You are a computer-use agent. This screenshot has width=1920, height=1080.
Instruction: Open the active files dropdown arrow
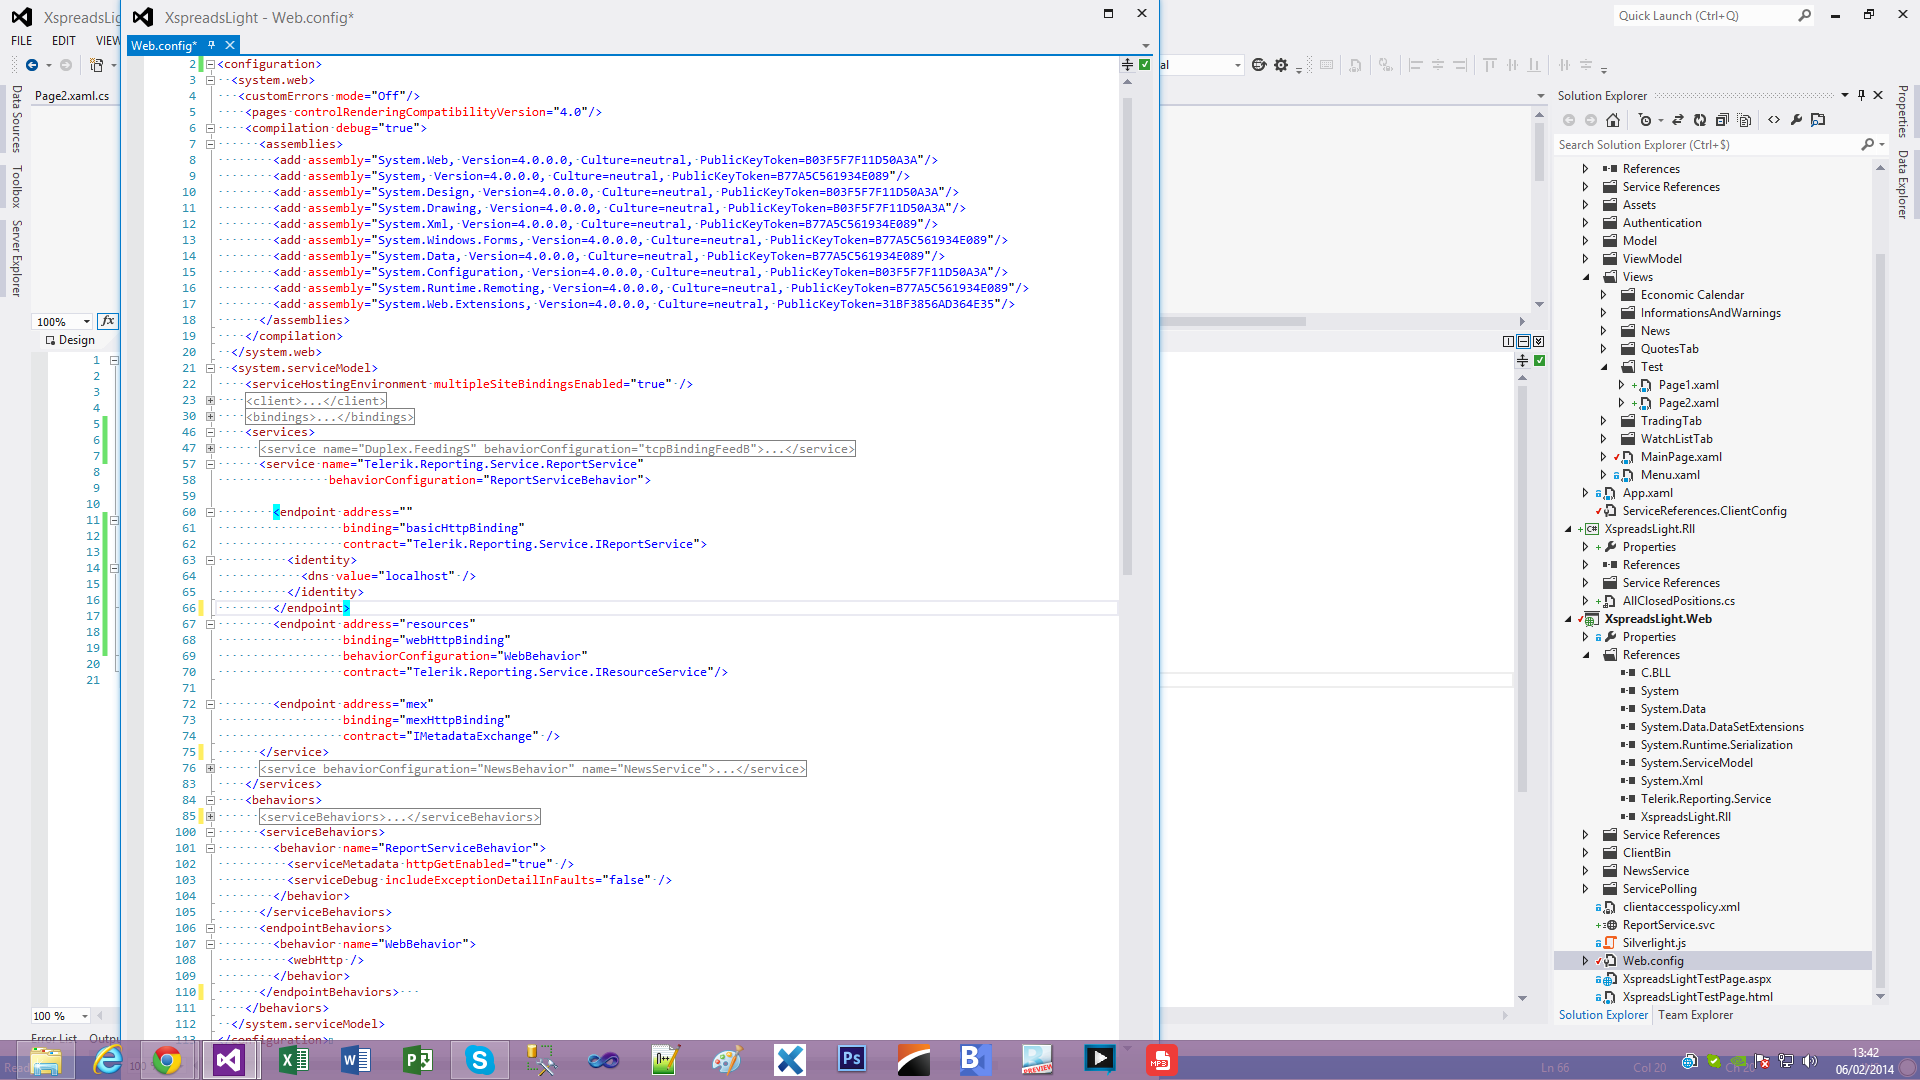1146,46
